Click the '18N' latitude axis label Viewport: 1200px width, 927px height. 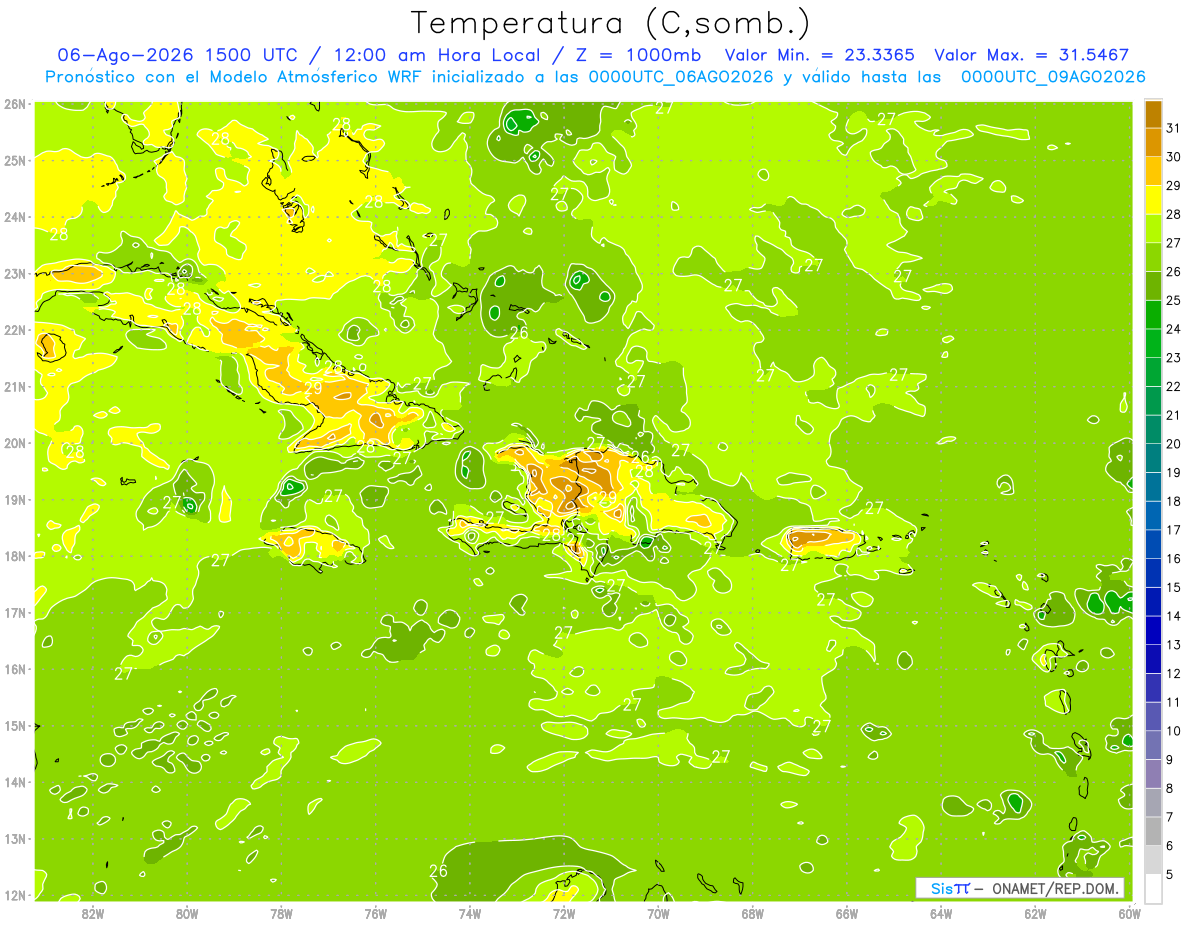coord(14,556)
